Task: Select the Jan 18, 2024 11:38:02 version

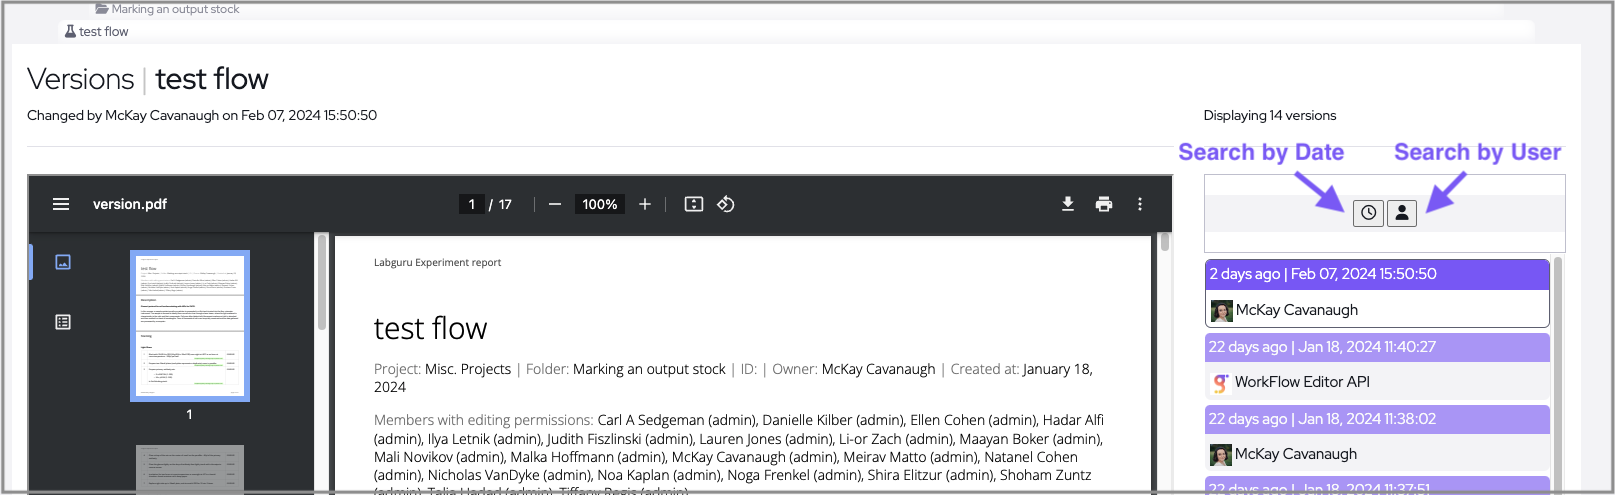Action: coord(1377,419)
